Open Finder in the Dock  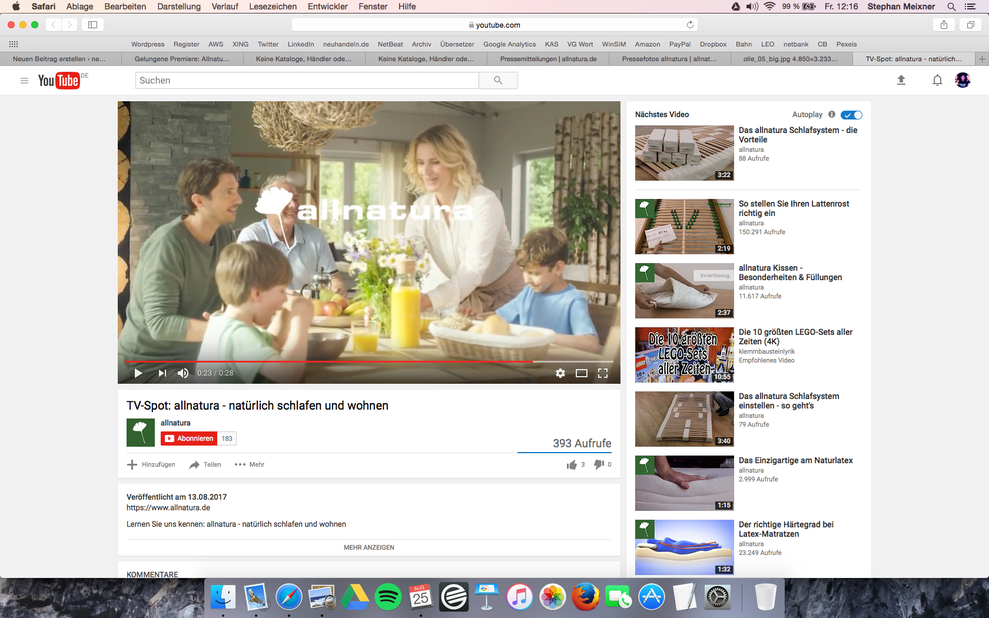click(223, 597)
